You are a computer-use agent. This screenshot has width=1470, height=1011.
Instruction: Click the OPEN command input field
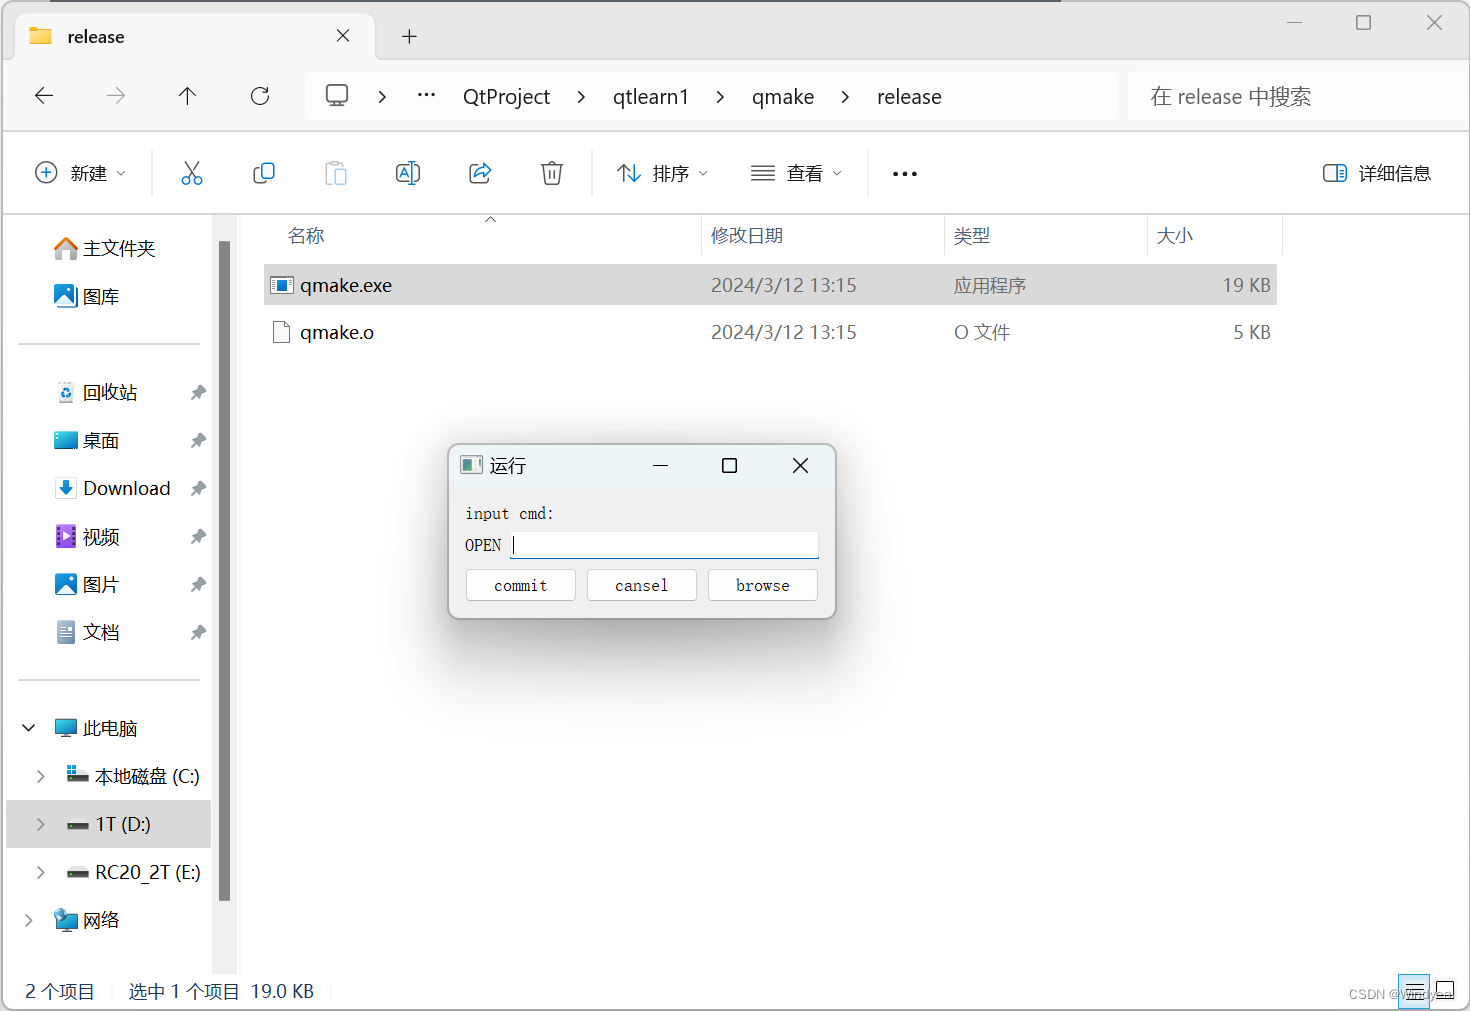[664, 544]
